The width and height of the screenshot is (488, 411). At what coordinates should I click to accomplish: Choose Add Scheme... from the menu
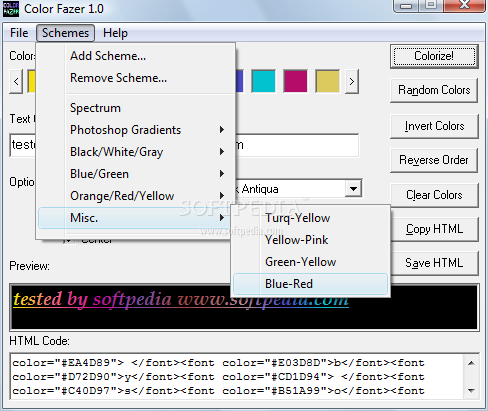click(x=137, y=56)
